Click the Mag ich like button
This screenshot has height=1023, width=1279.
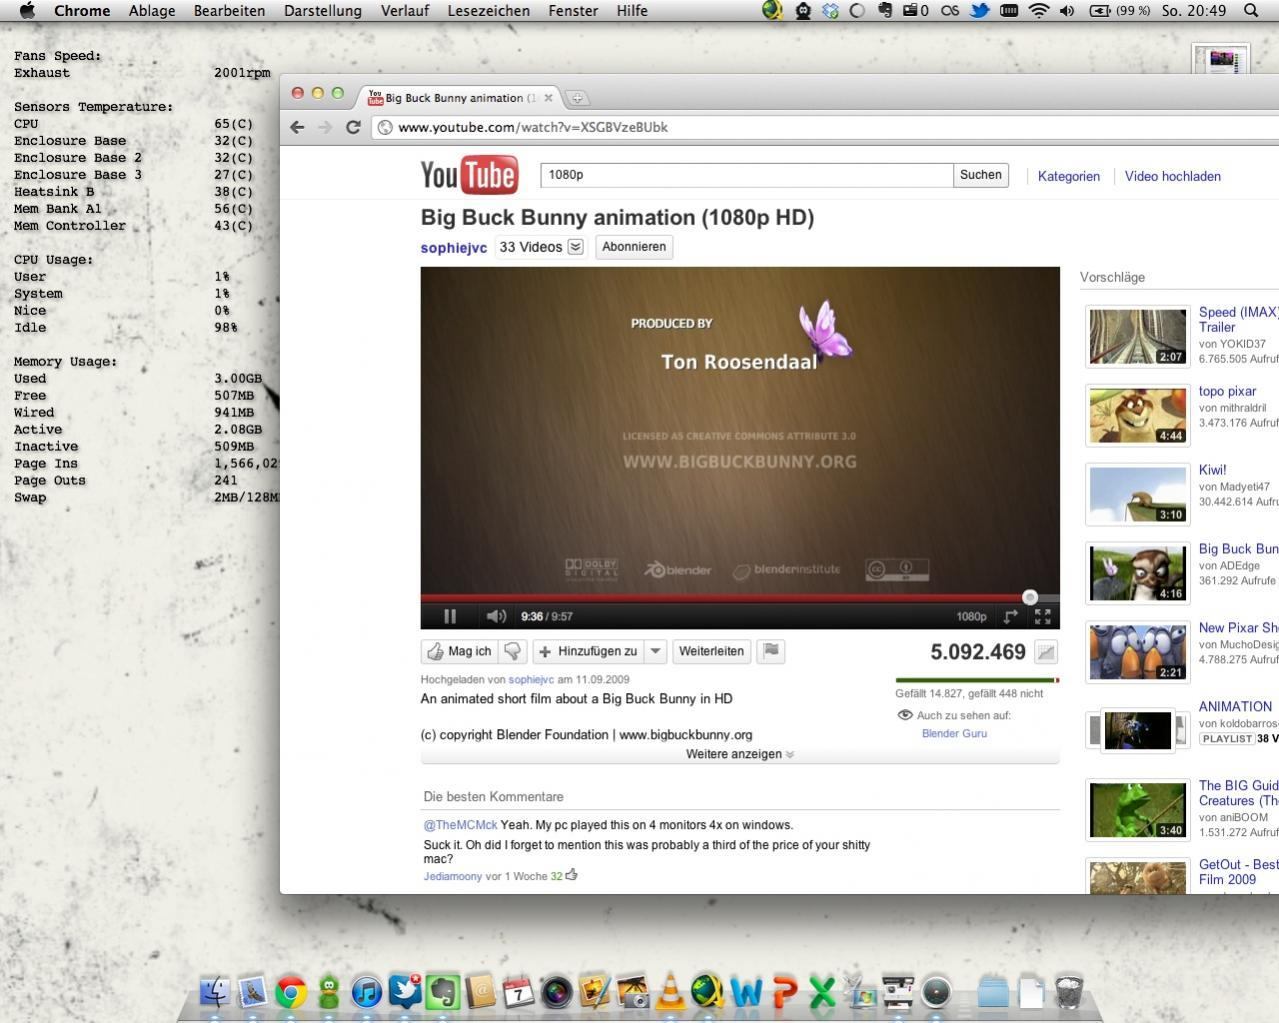coord(460,651)
